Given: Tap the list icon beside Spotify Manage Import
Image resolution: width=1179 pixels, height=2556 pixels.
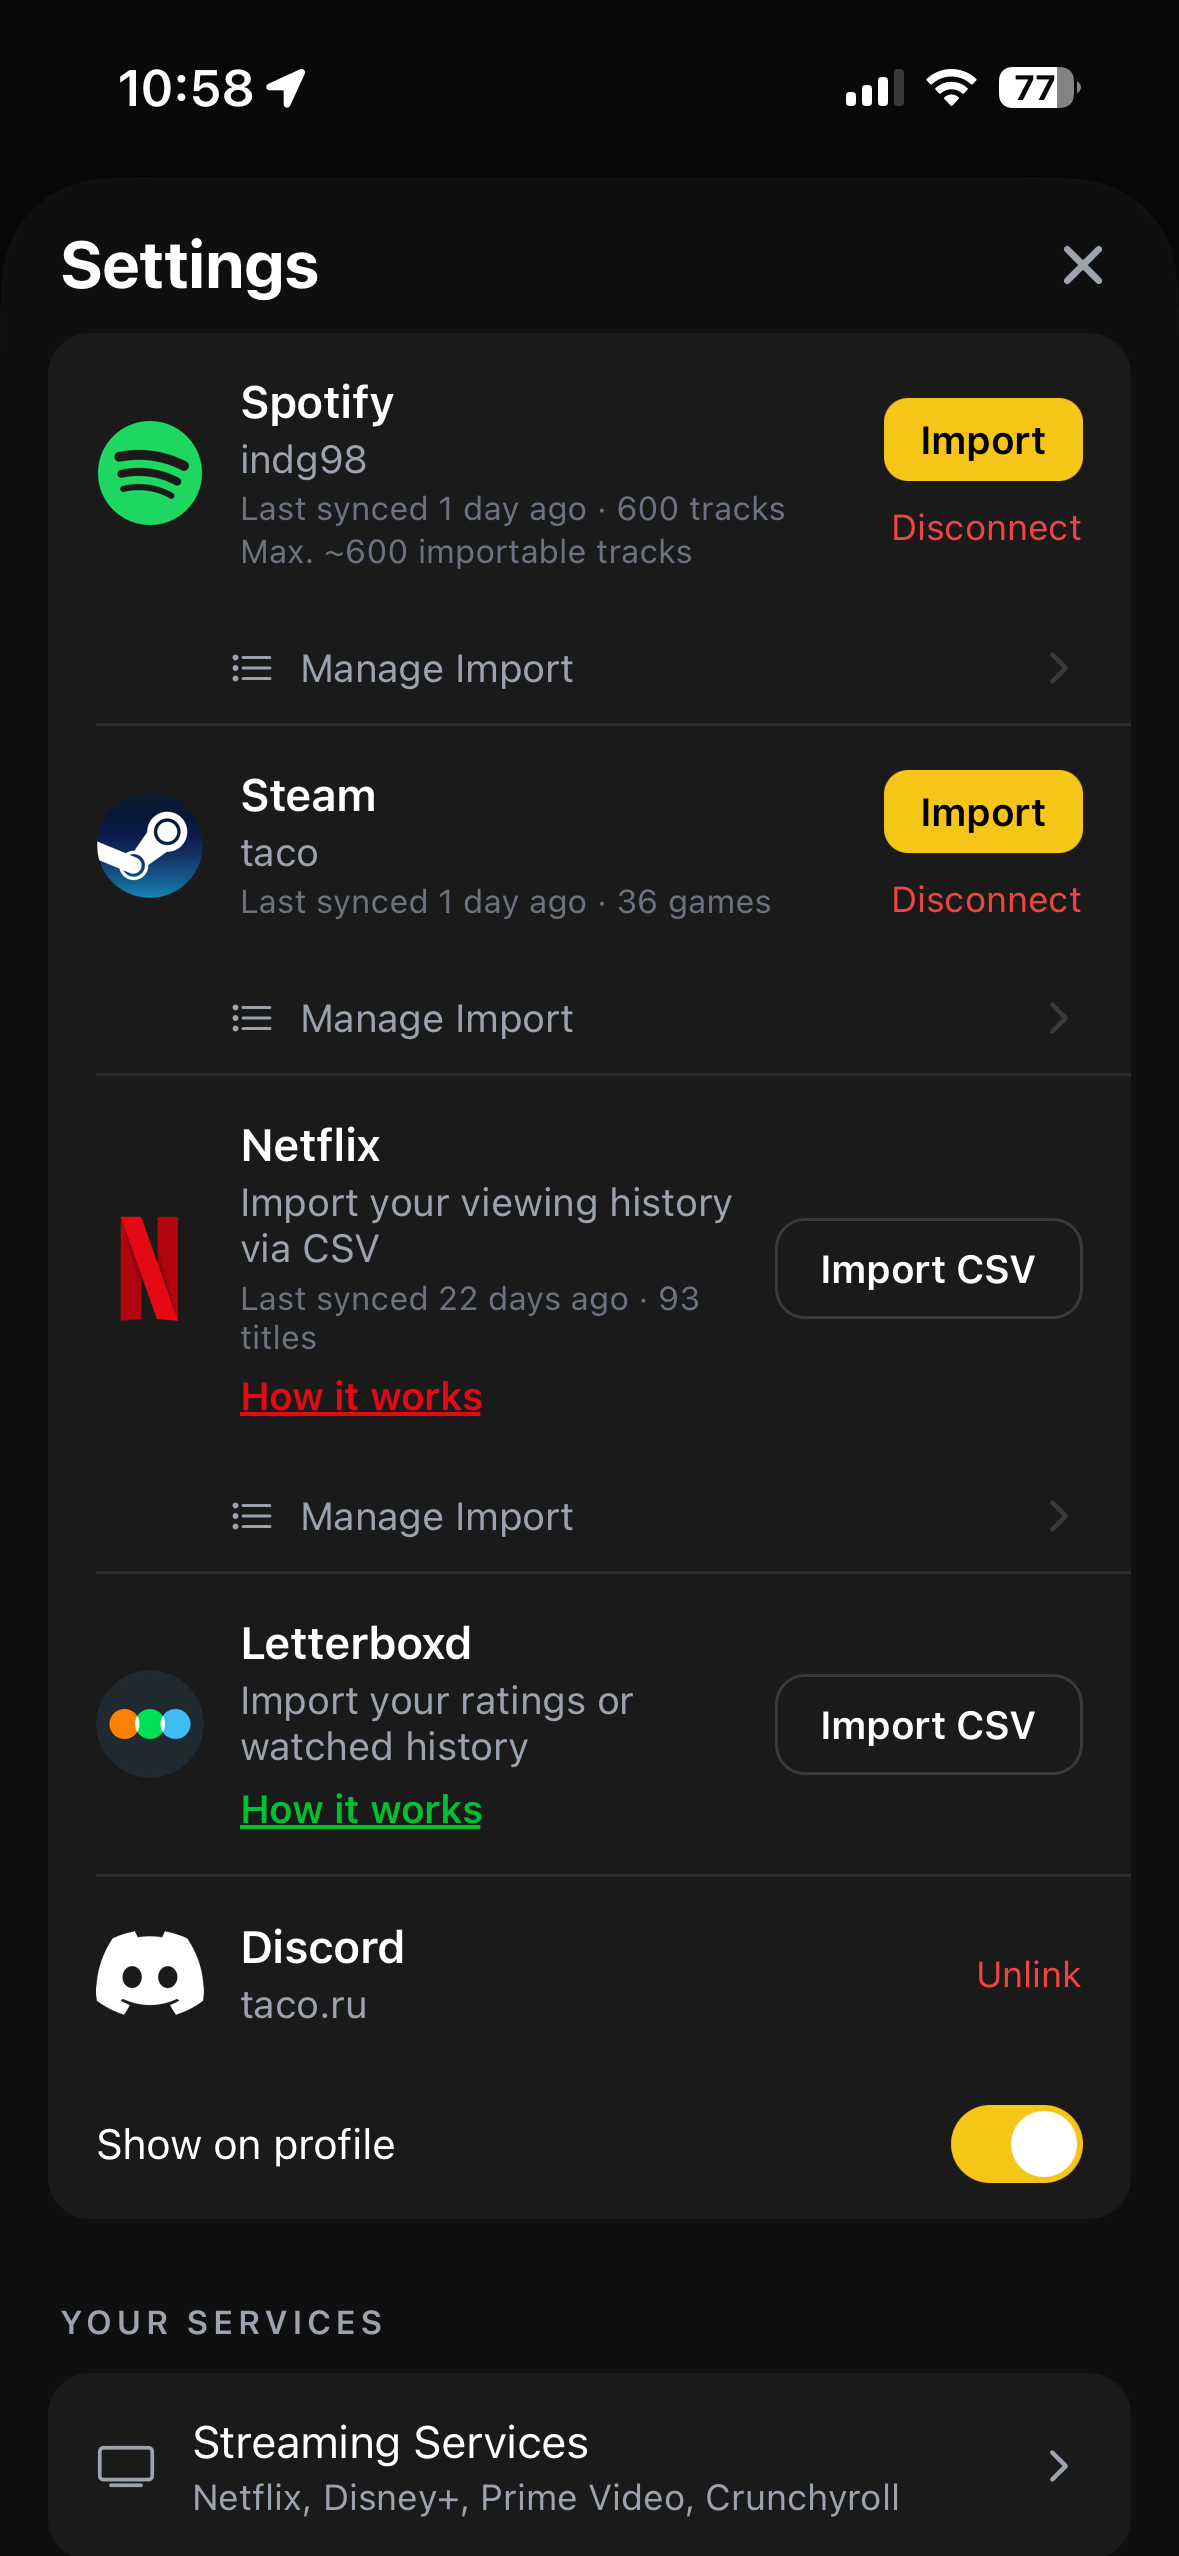Looking at the screenshot, I should 252,668.
